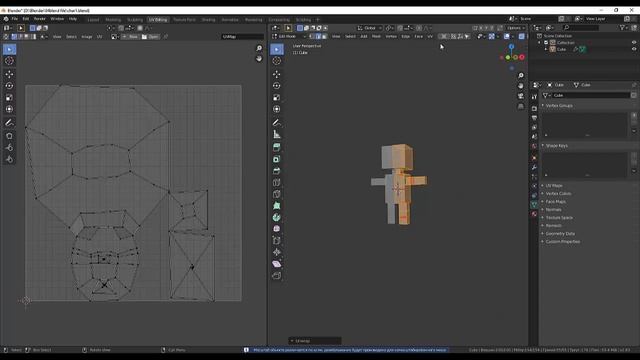
Task: Select the UV Grab sculpt tool
Action: (x=9, y=136)
